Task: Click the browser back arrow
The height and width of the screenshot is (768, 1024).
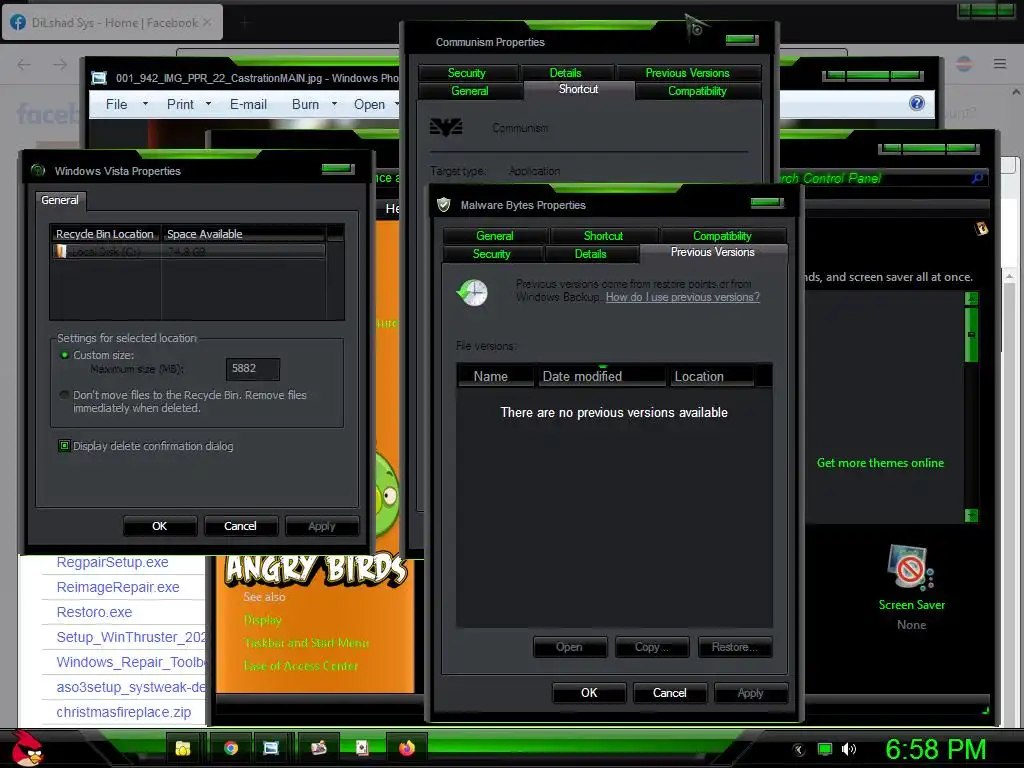Action: click(x=24, y=64)
